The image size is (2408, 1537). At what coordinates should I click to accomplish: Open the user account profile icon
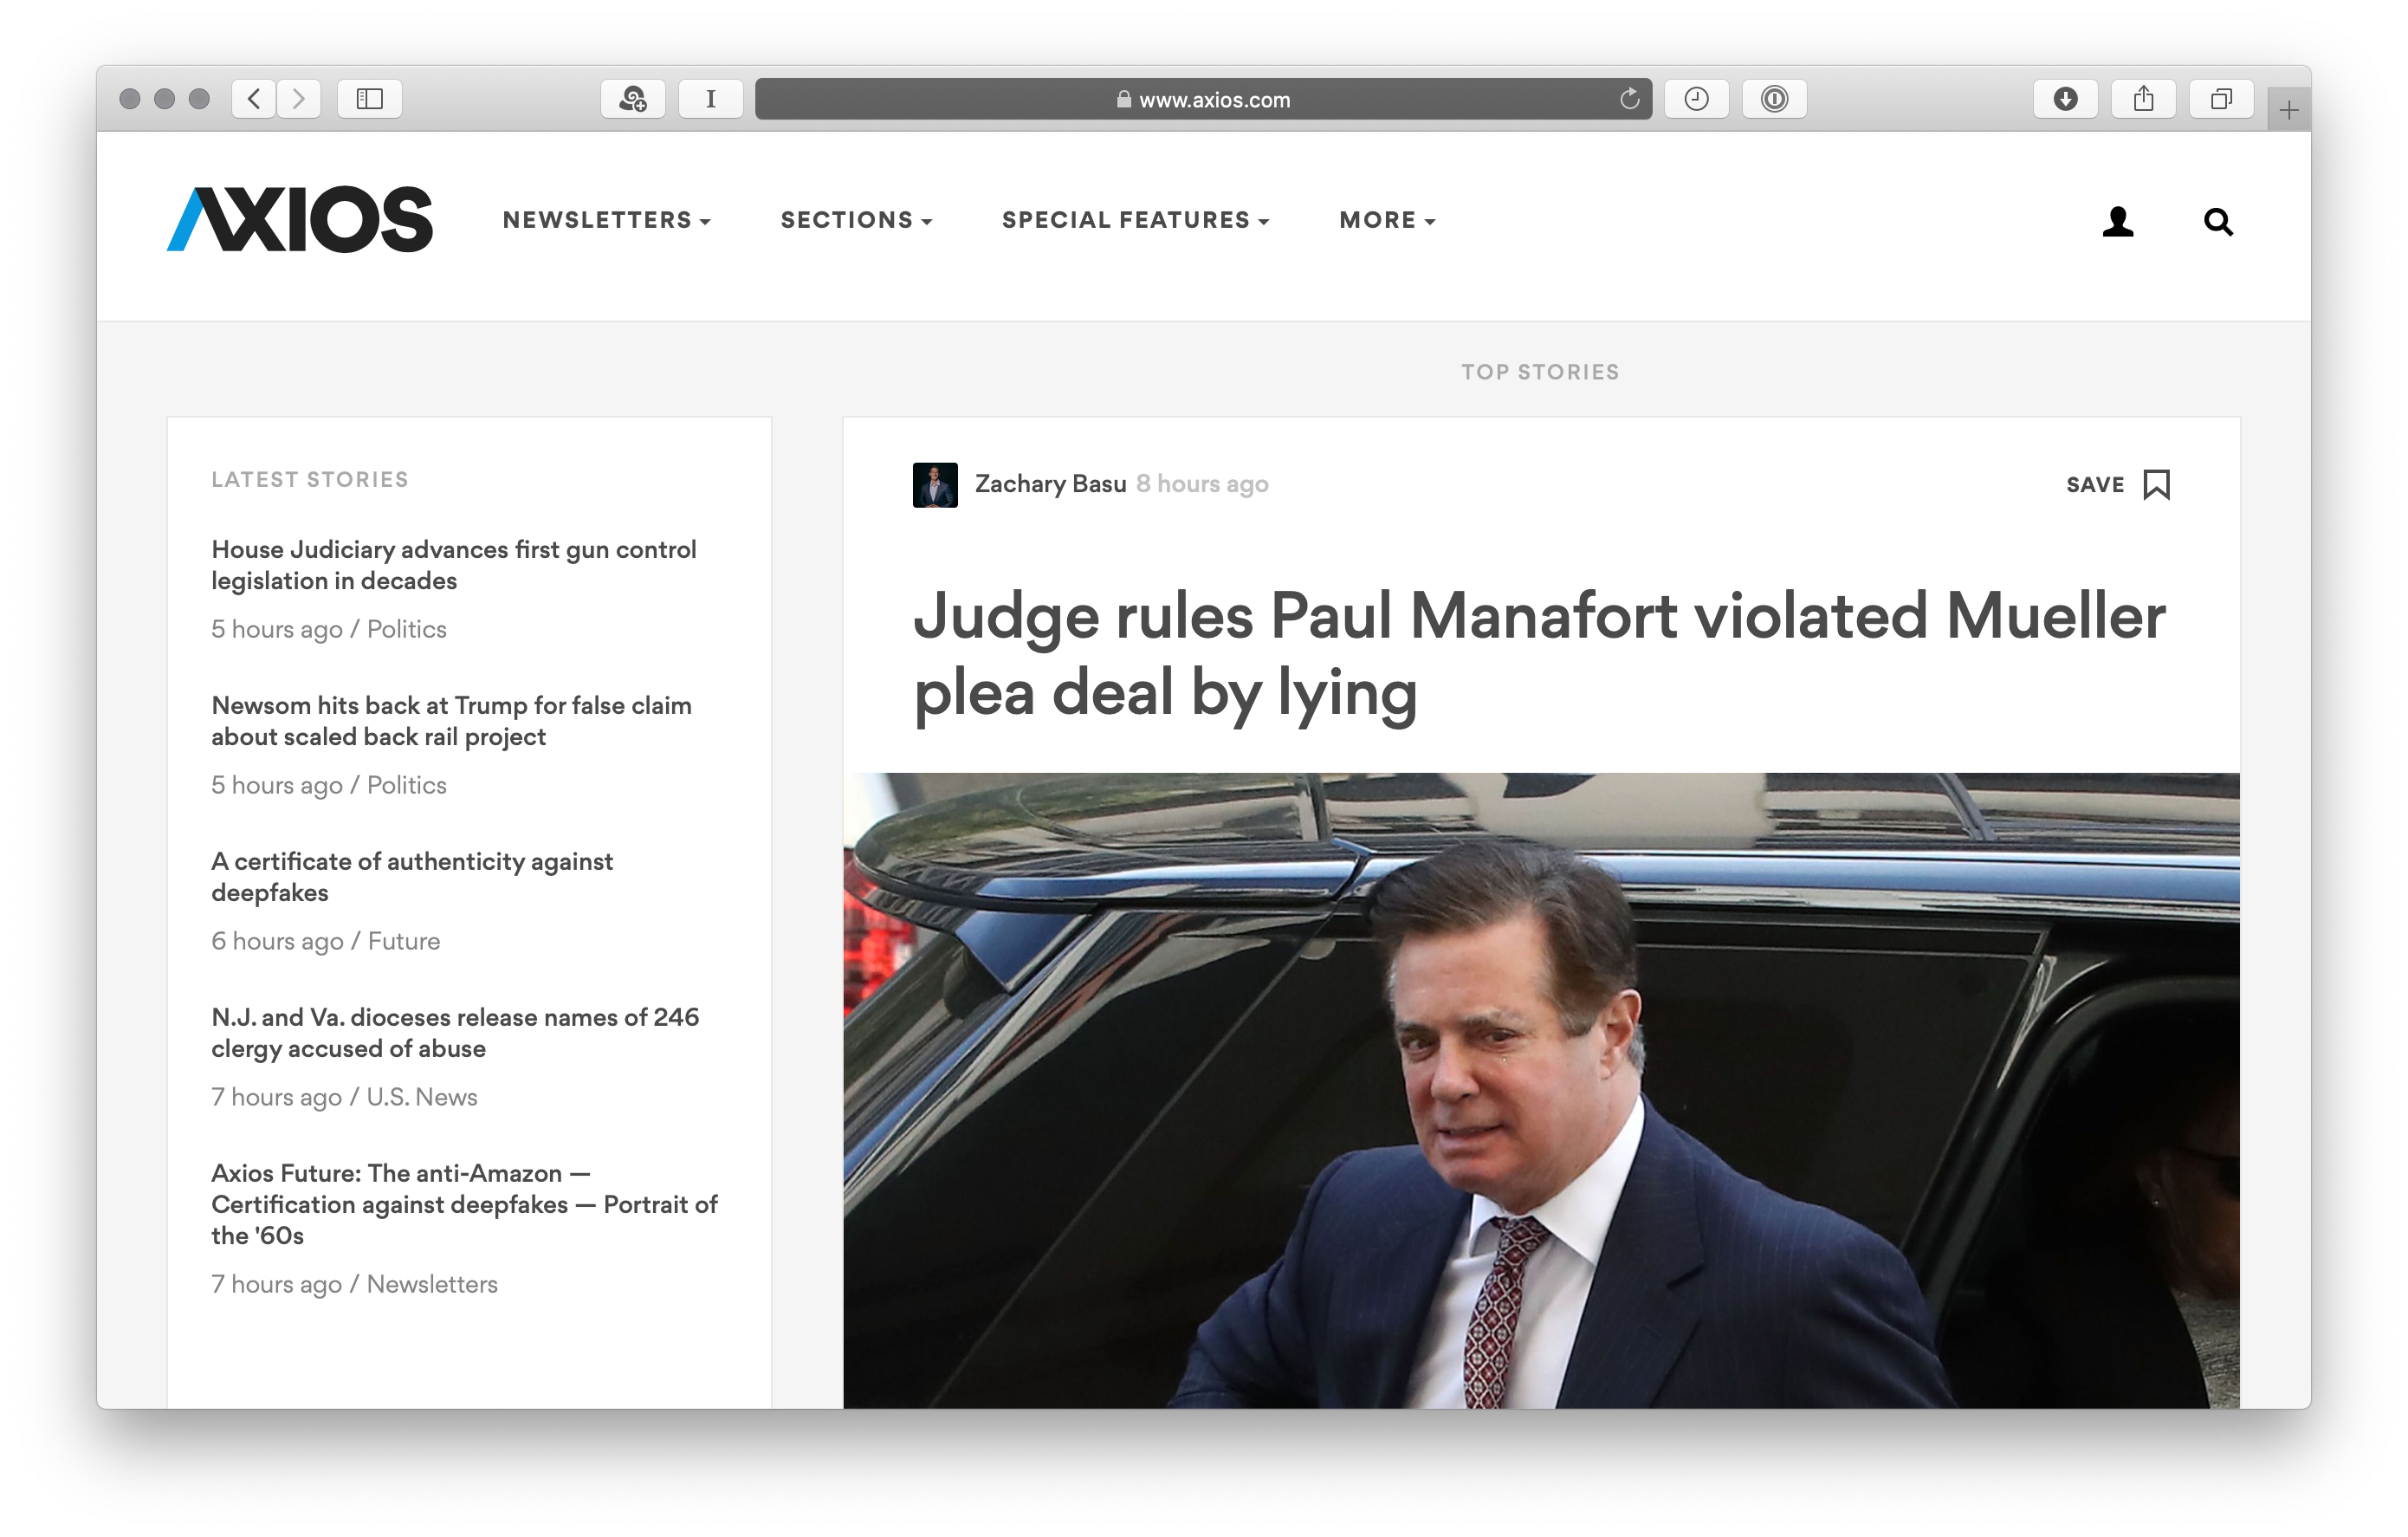[2118, 221]
